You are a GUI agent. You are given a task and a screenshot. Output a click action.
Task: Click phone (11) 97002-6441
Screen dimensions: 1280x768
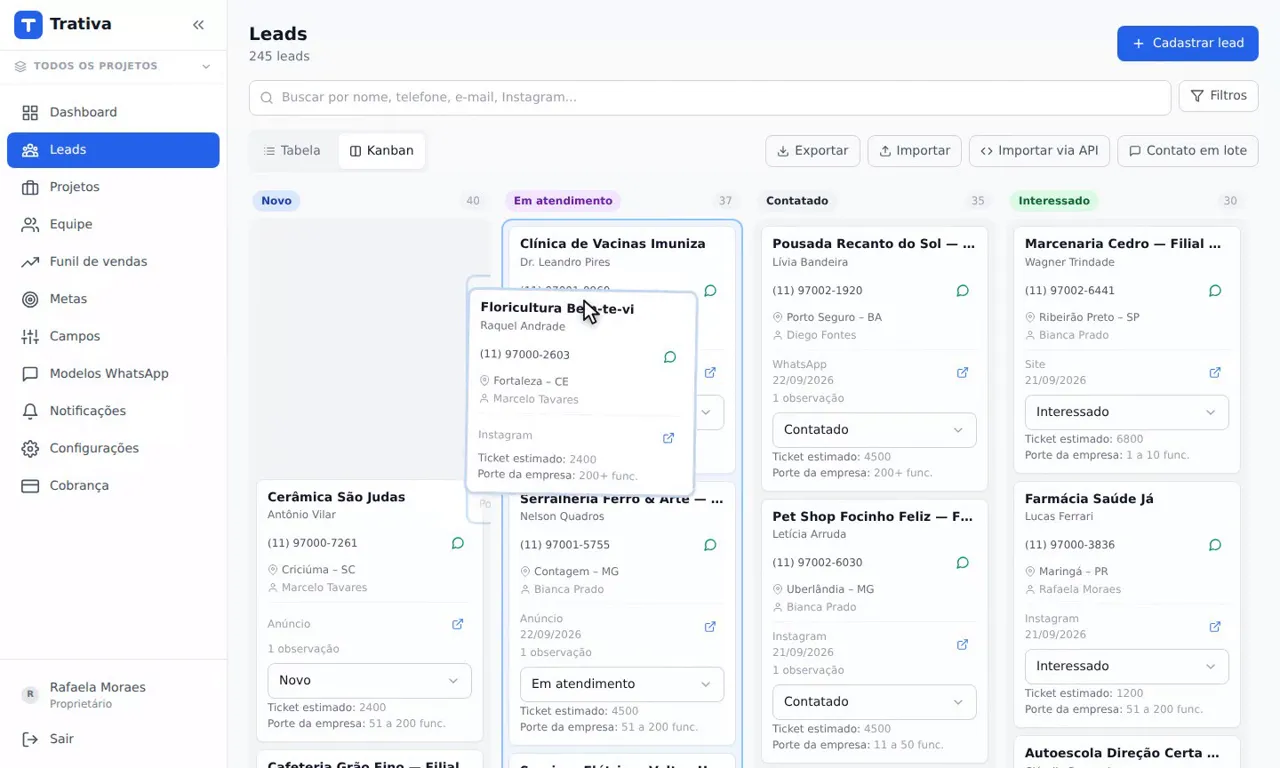pos(1070,291)
